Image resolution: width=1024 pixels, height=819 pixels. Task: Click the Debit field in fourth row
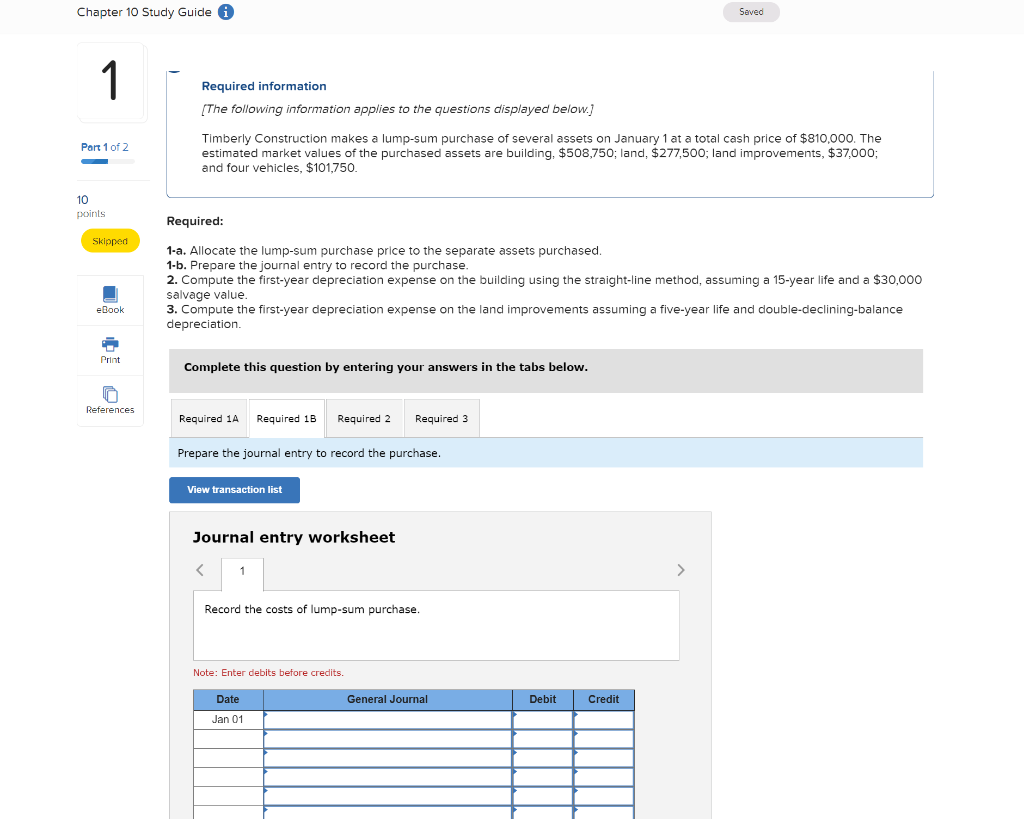pos(543,777)
